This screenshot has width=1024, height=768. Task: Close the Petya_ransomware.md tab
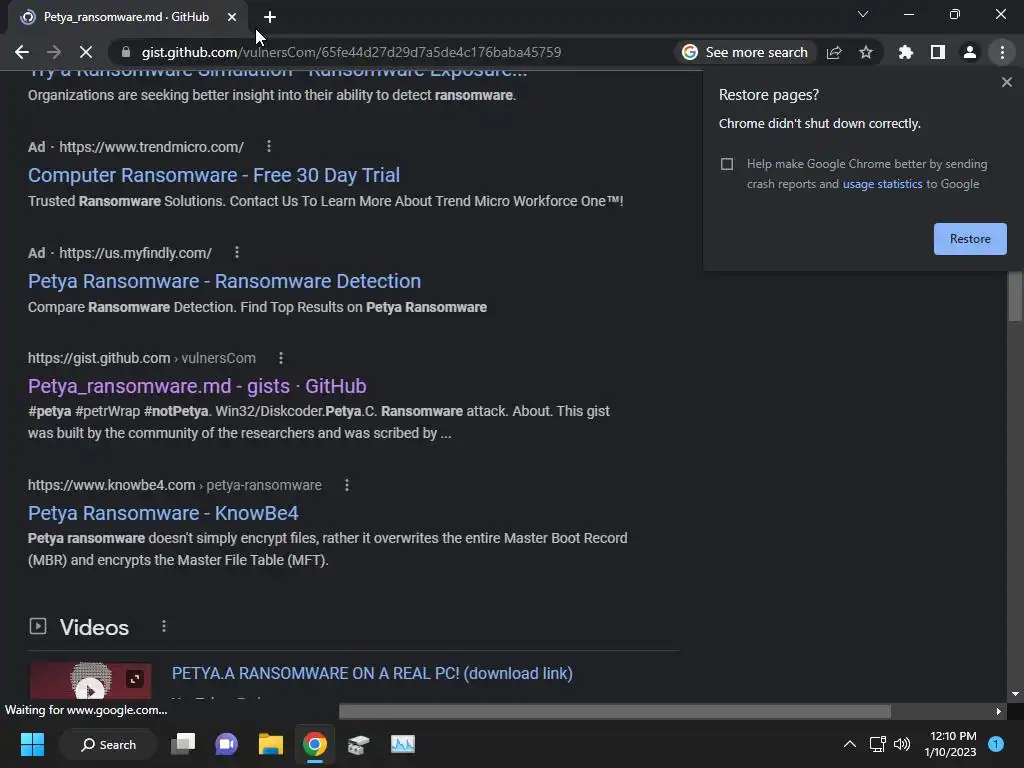[232, 17]
